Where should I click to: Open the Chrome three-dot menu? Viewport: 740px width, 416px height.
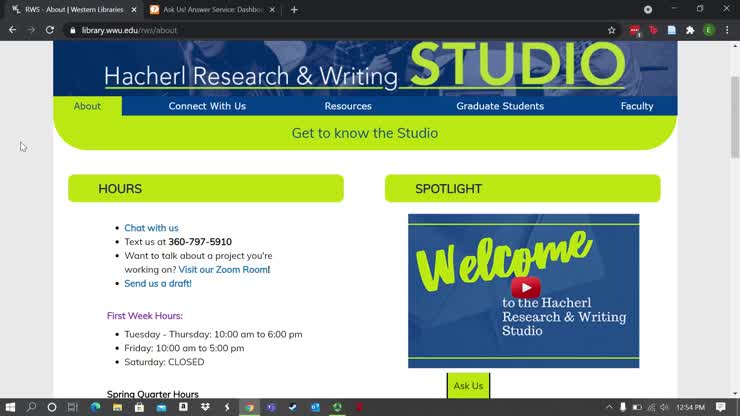727,30
